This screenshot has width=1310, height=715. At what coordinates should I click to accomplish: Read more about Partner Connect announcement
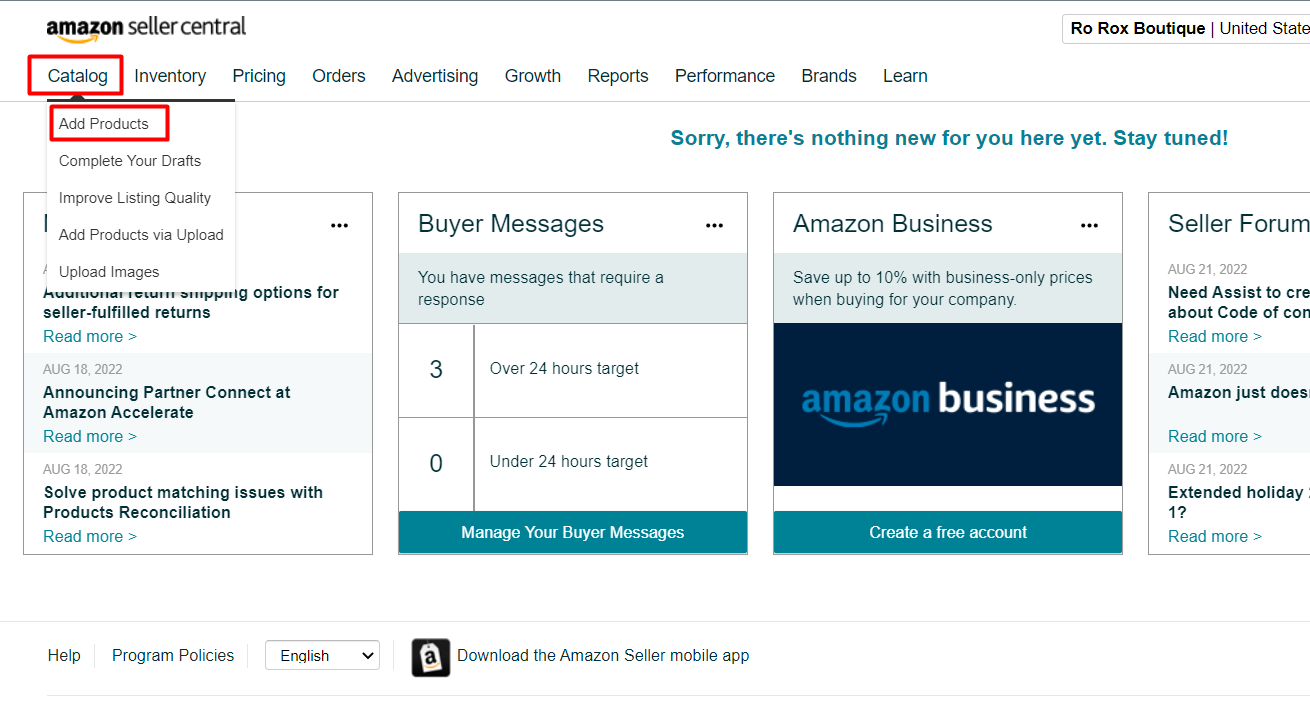(x=90, y=436)
